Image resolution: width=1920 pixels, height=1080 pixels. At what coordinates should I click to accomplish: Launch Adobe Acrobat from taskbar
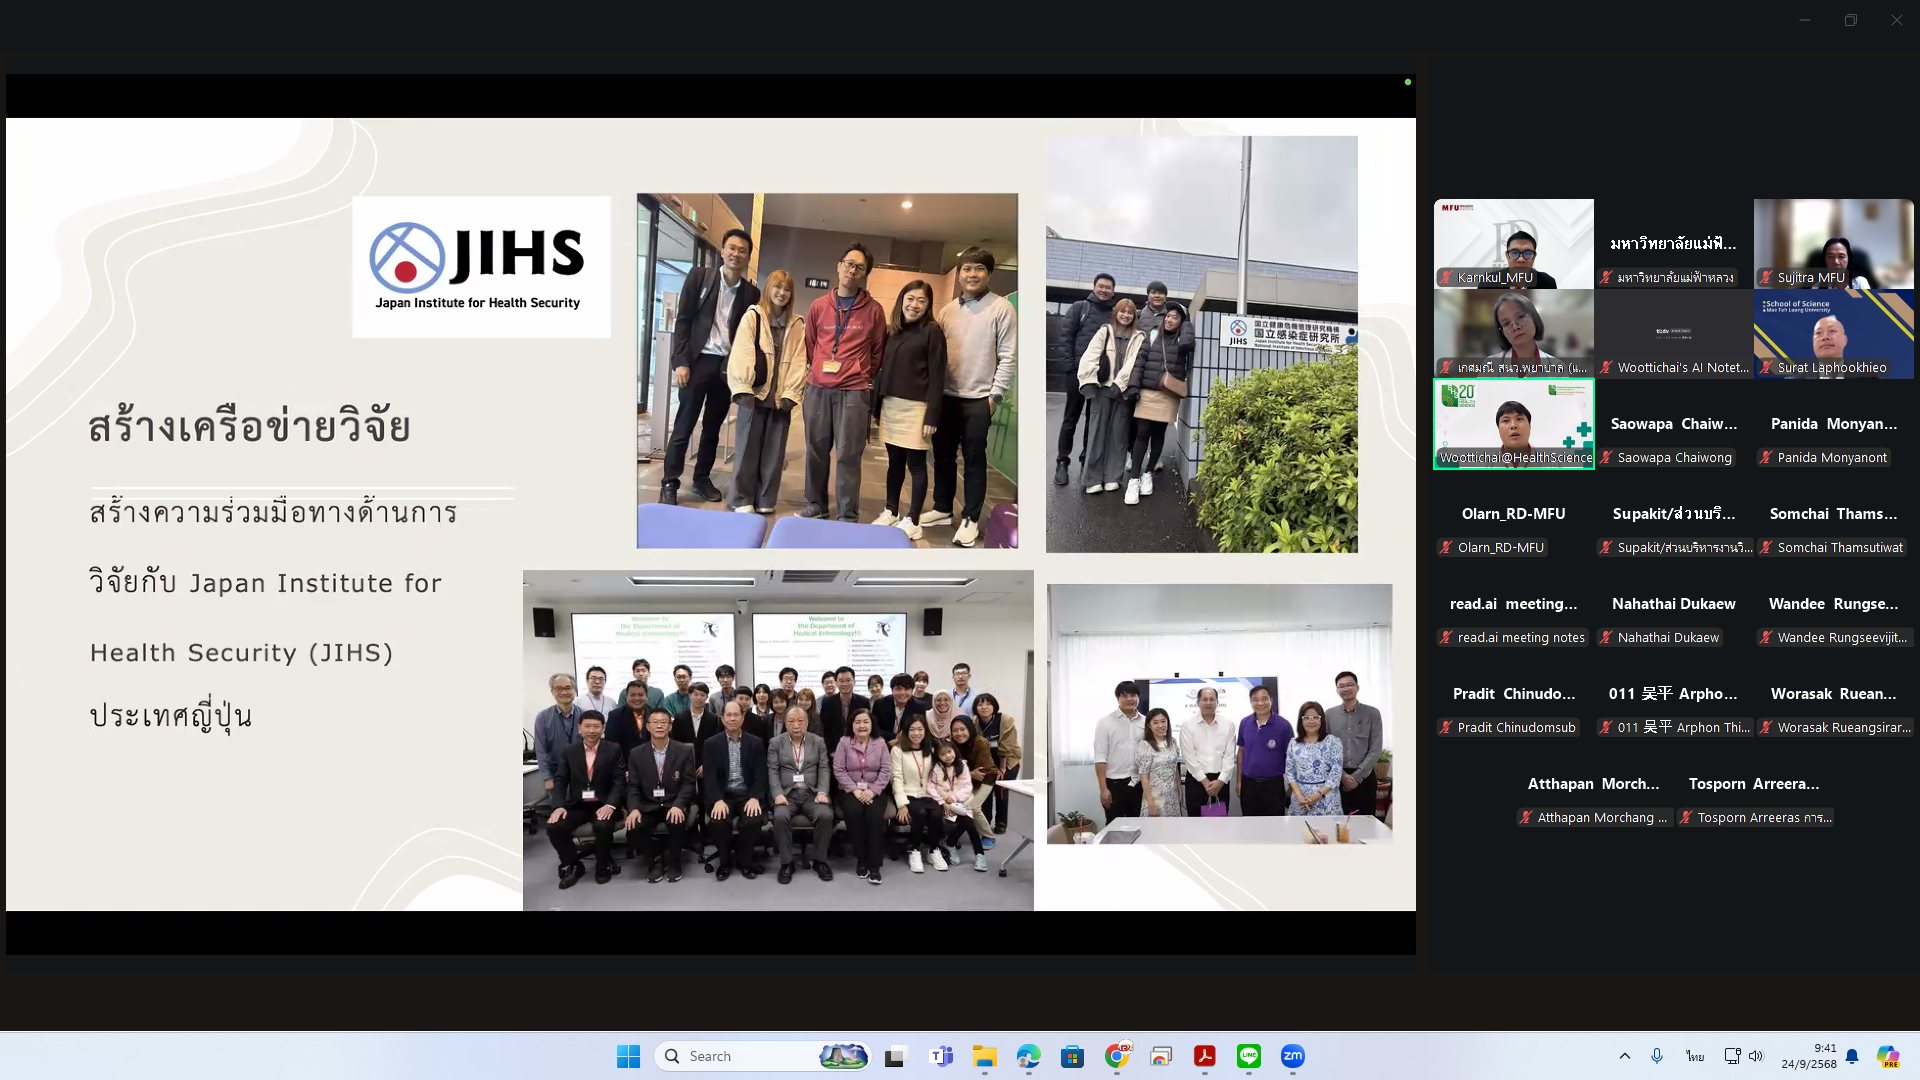point(1204,1056)
